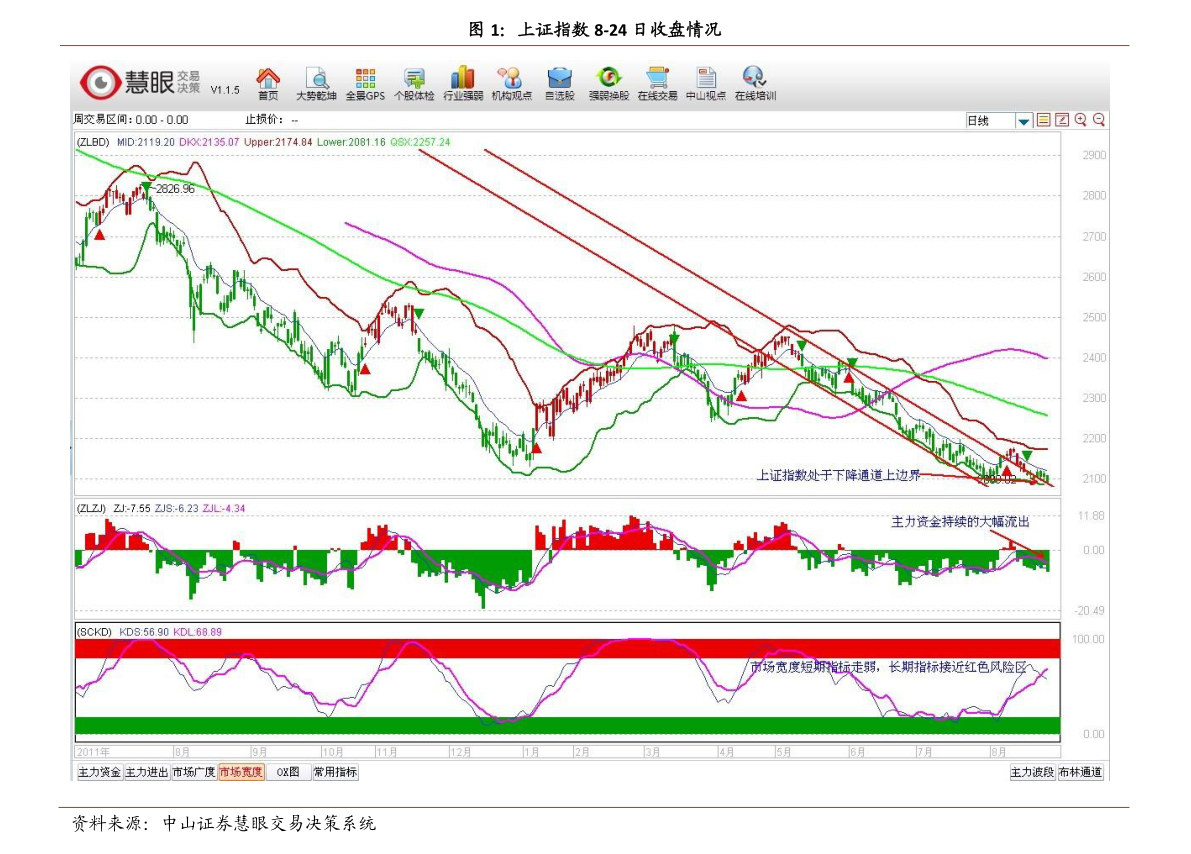1191x854 pixels.
Task: Switch to the 市场广度 tab
Action: [x=194, y=772]
